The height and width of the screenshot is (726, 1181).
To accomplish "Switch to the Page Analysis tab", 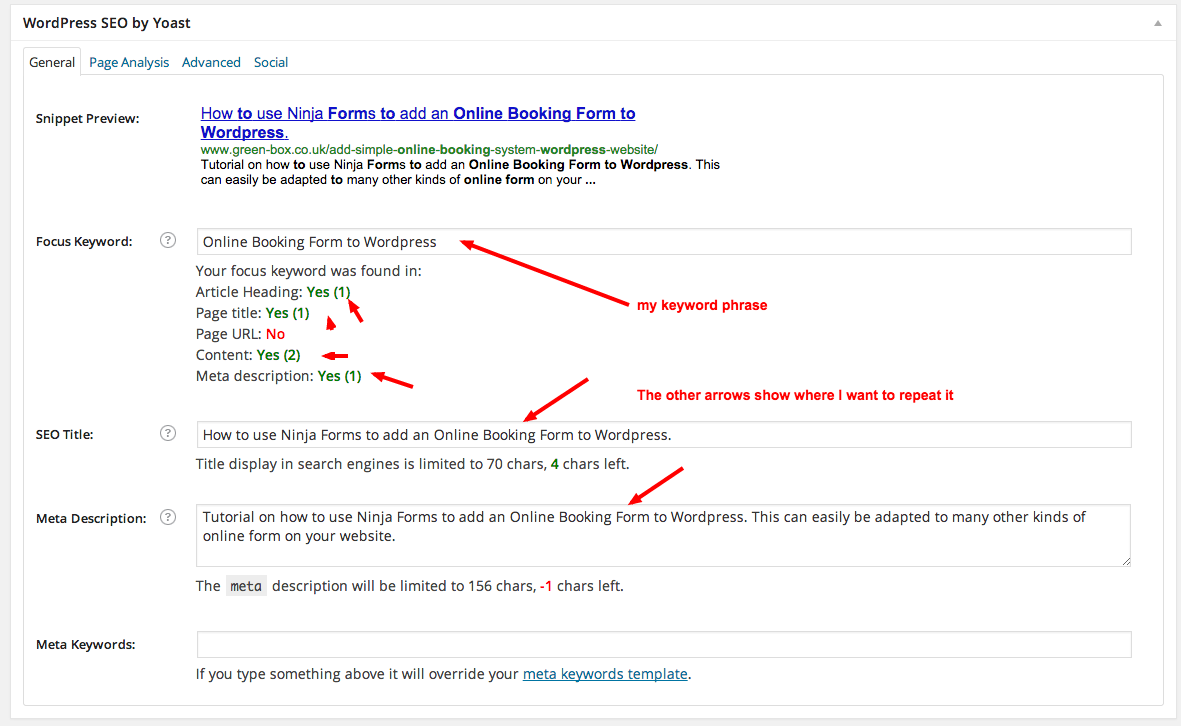I will click(x=129, y=62).
